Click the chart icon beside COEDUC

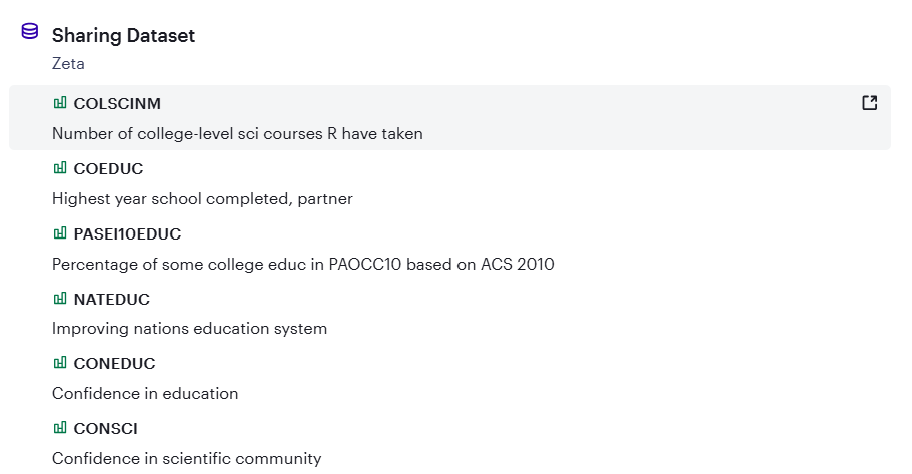[60, 168]
